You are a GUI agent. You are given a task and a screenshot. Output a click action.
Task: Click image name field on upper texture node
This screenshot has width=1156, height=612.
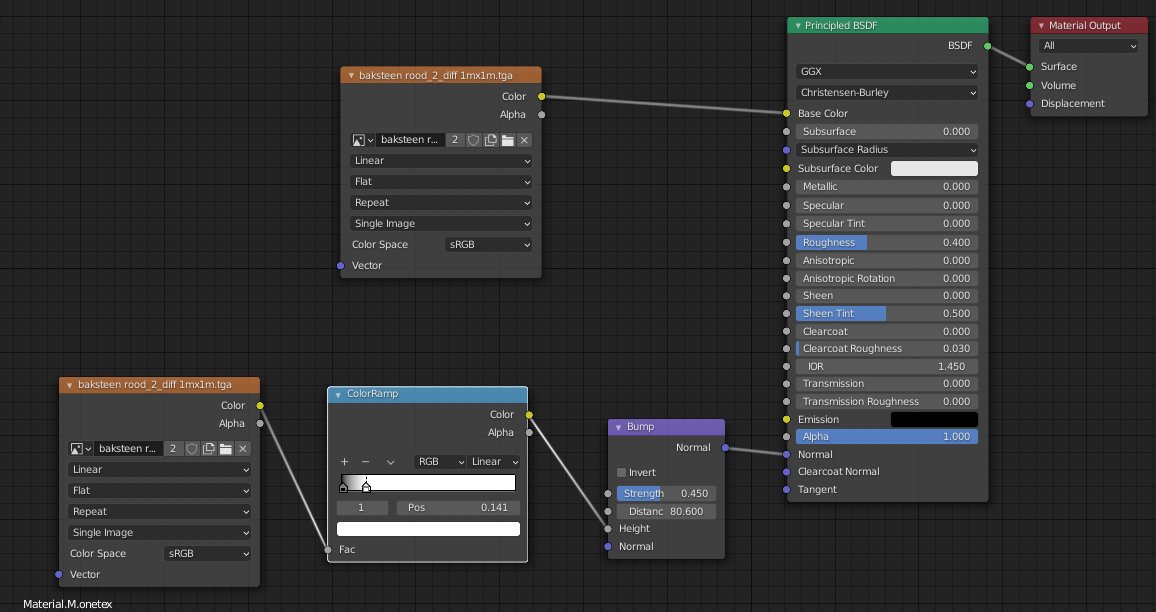[x=411, y=140]
